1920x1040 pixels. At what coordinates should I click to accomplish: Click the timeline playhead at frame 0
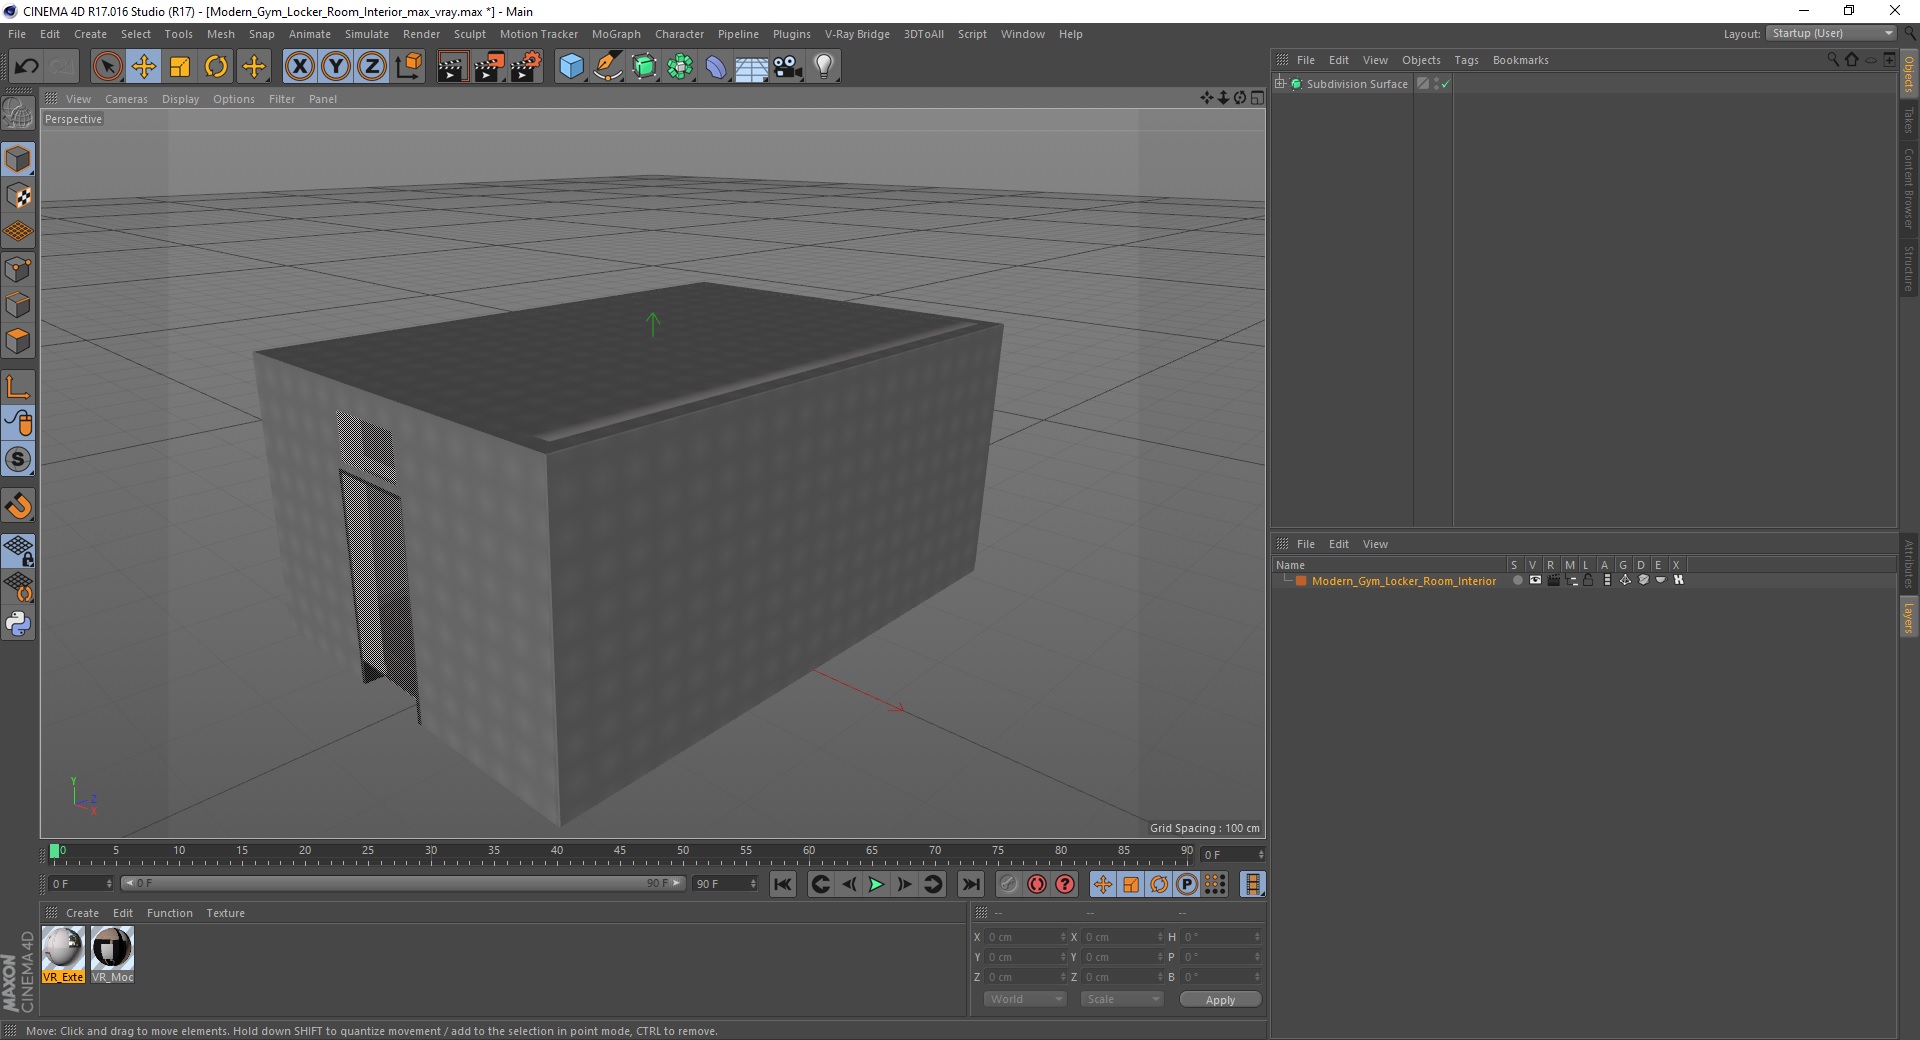[x=54, y=852]
